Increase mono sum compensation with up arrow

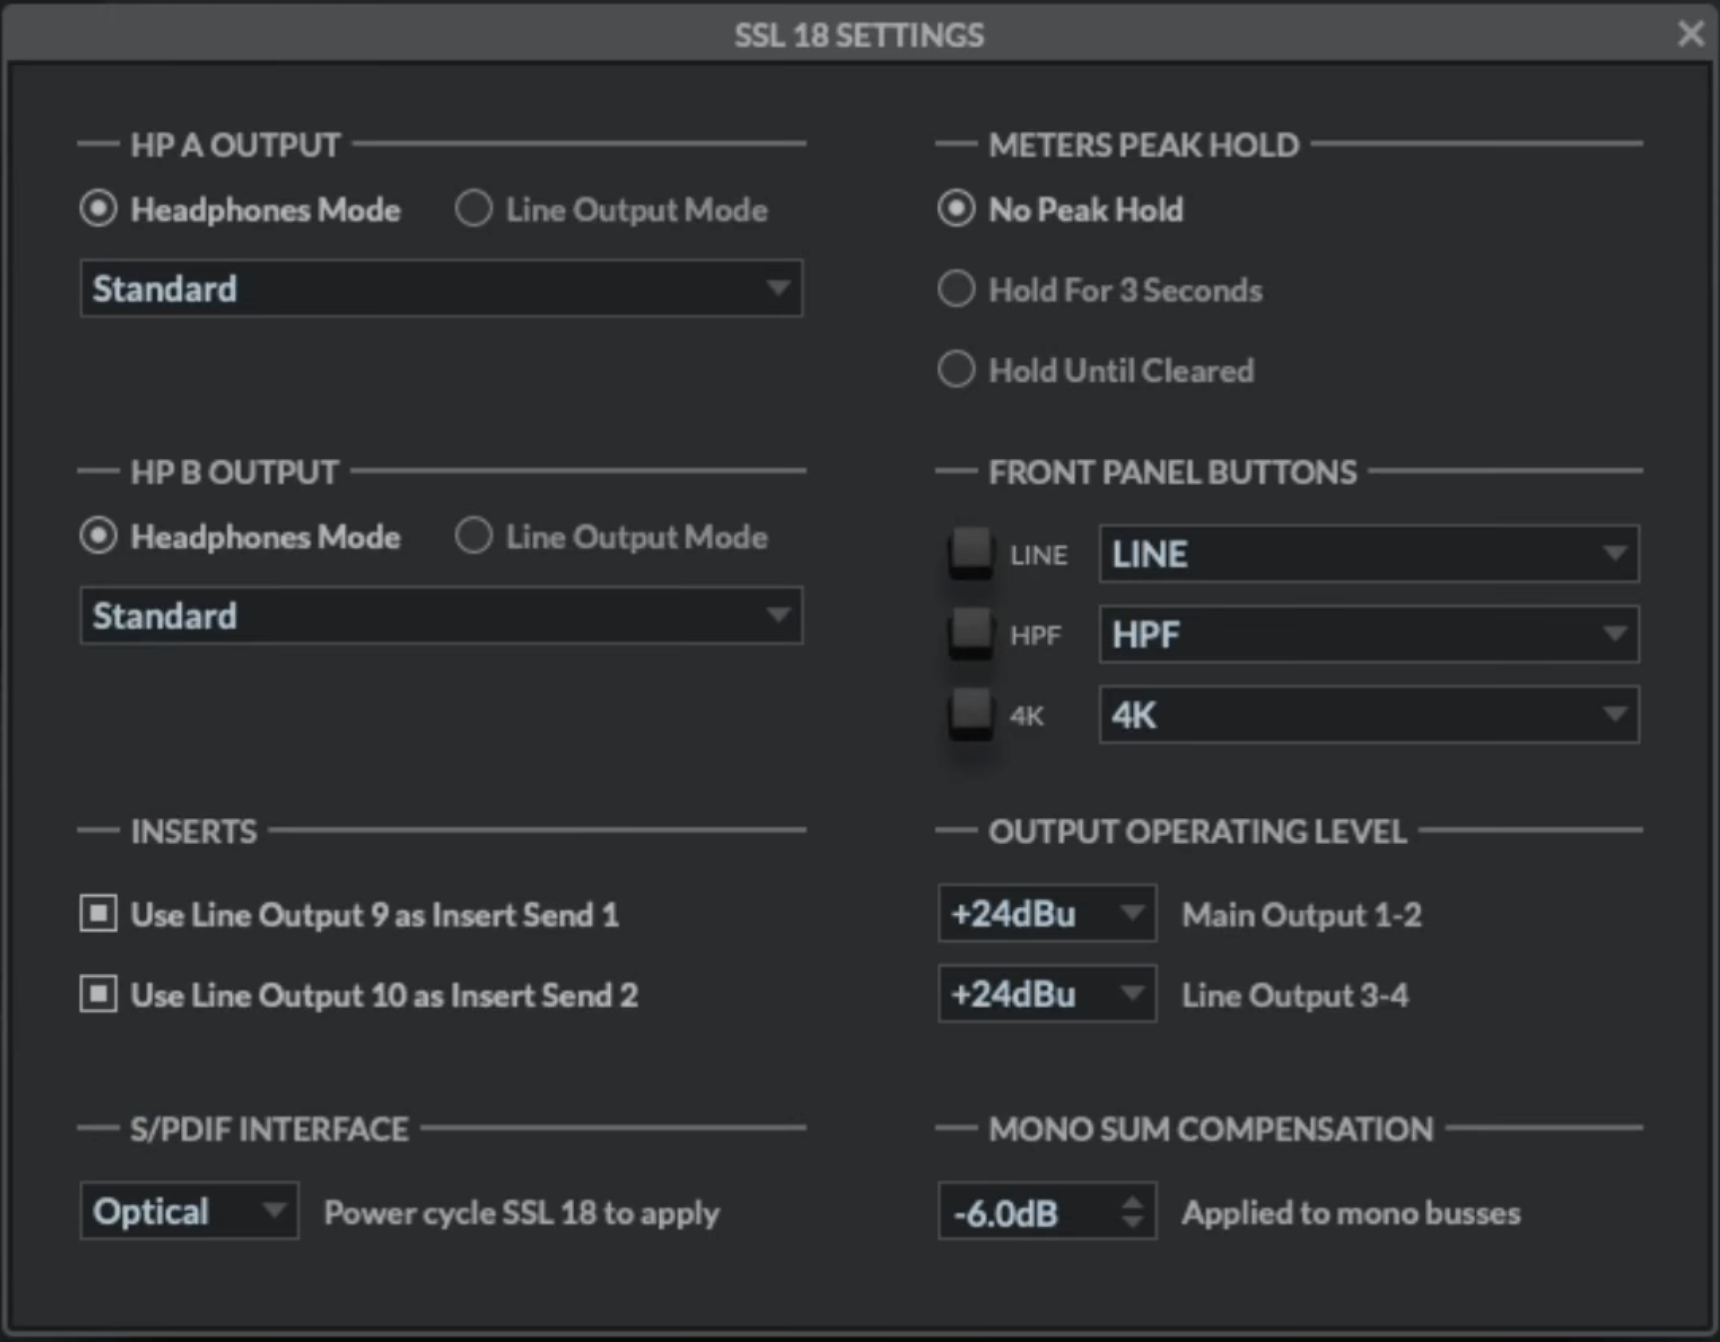(1132, 1201)
